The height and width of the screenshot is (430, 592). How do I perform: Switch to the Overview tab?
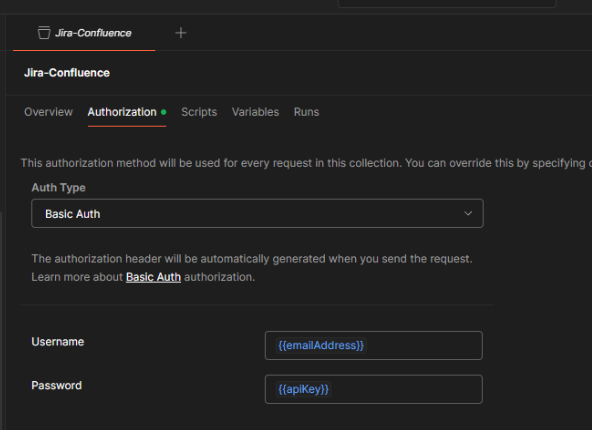click(x=48, y=112)
